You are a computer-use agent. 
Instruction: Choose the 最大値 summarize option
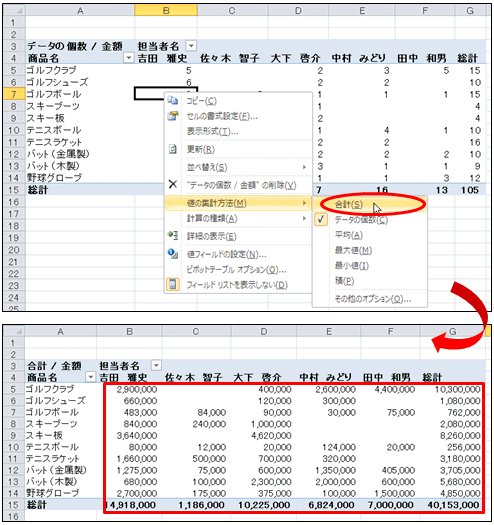tap(353, 250)
